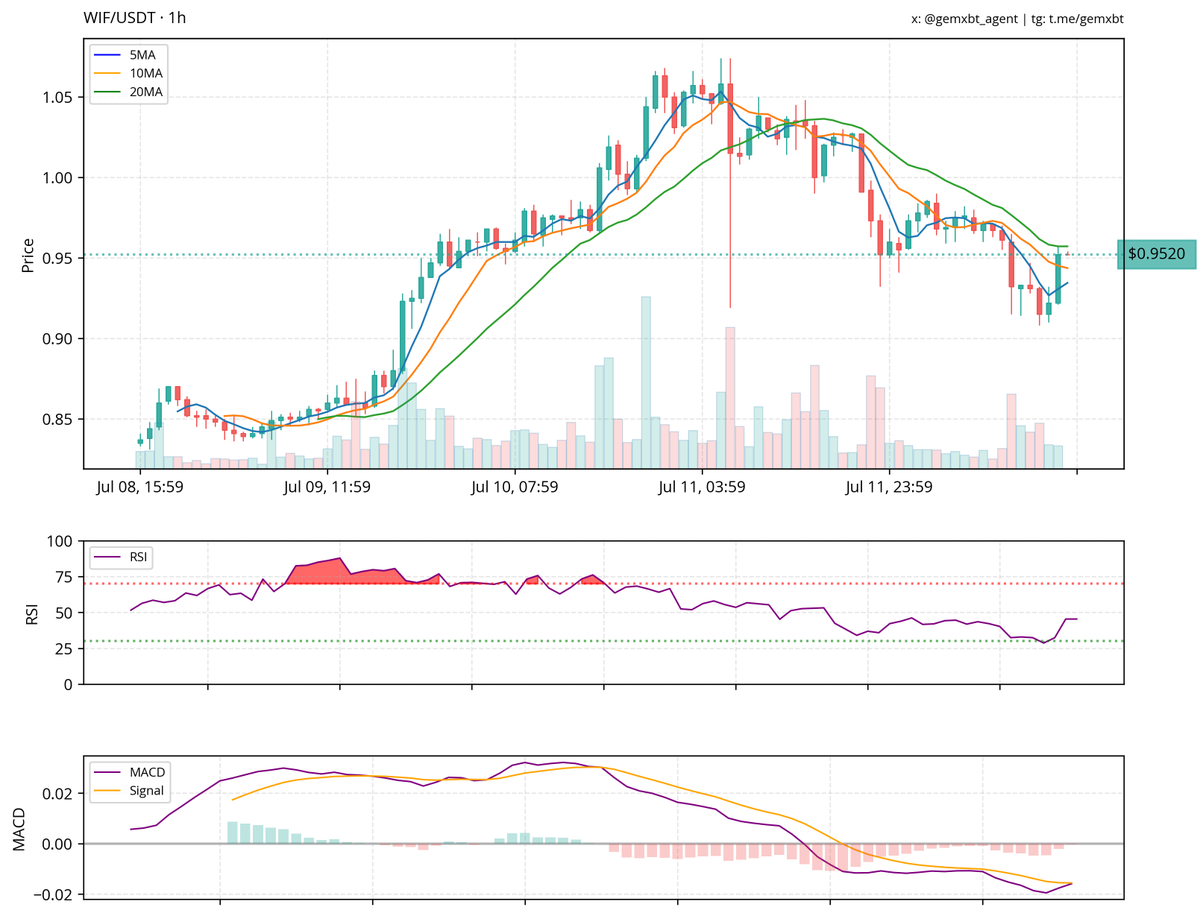The image size is (1200, 916).
Task: Click the 0.90 price axis value
Action: click(58, 339)
